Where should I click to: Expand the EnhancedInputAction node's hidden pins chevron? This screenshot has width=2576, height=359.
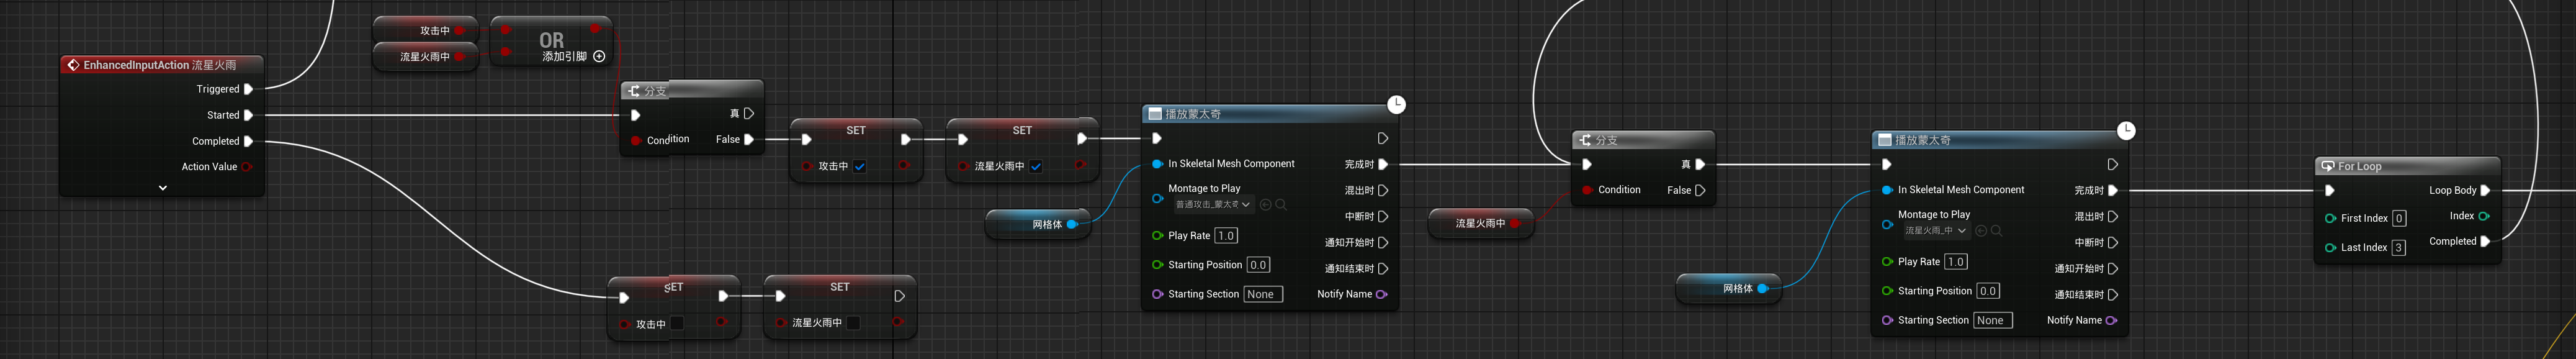pos(163,188)
